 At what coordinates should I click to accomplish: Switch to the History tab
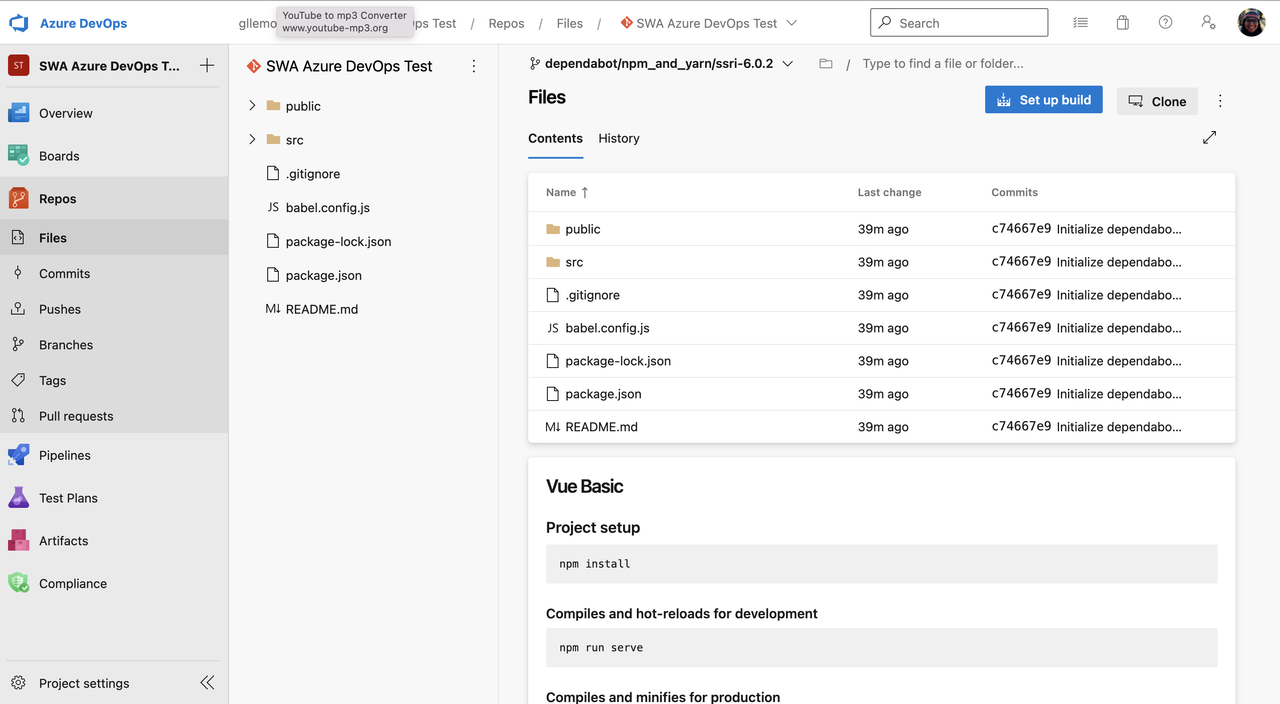[x=619, y=139]
